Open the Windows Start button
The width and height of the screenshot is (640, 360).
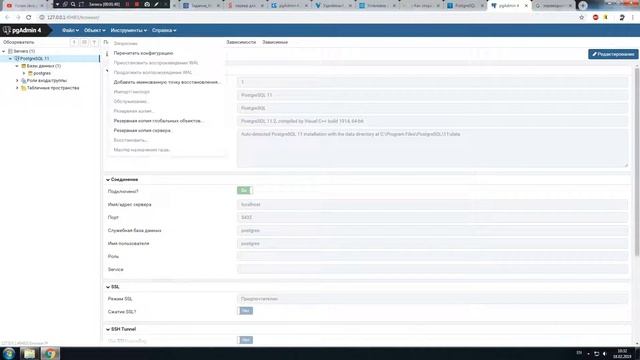coord(9,353)
